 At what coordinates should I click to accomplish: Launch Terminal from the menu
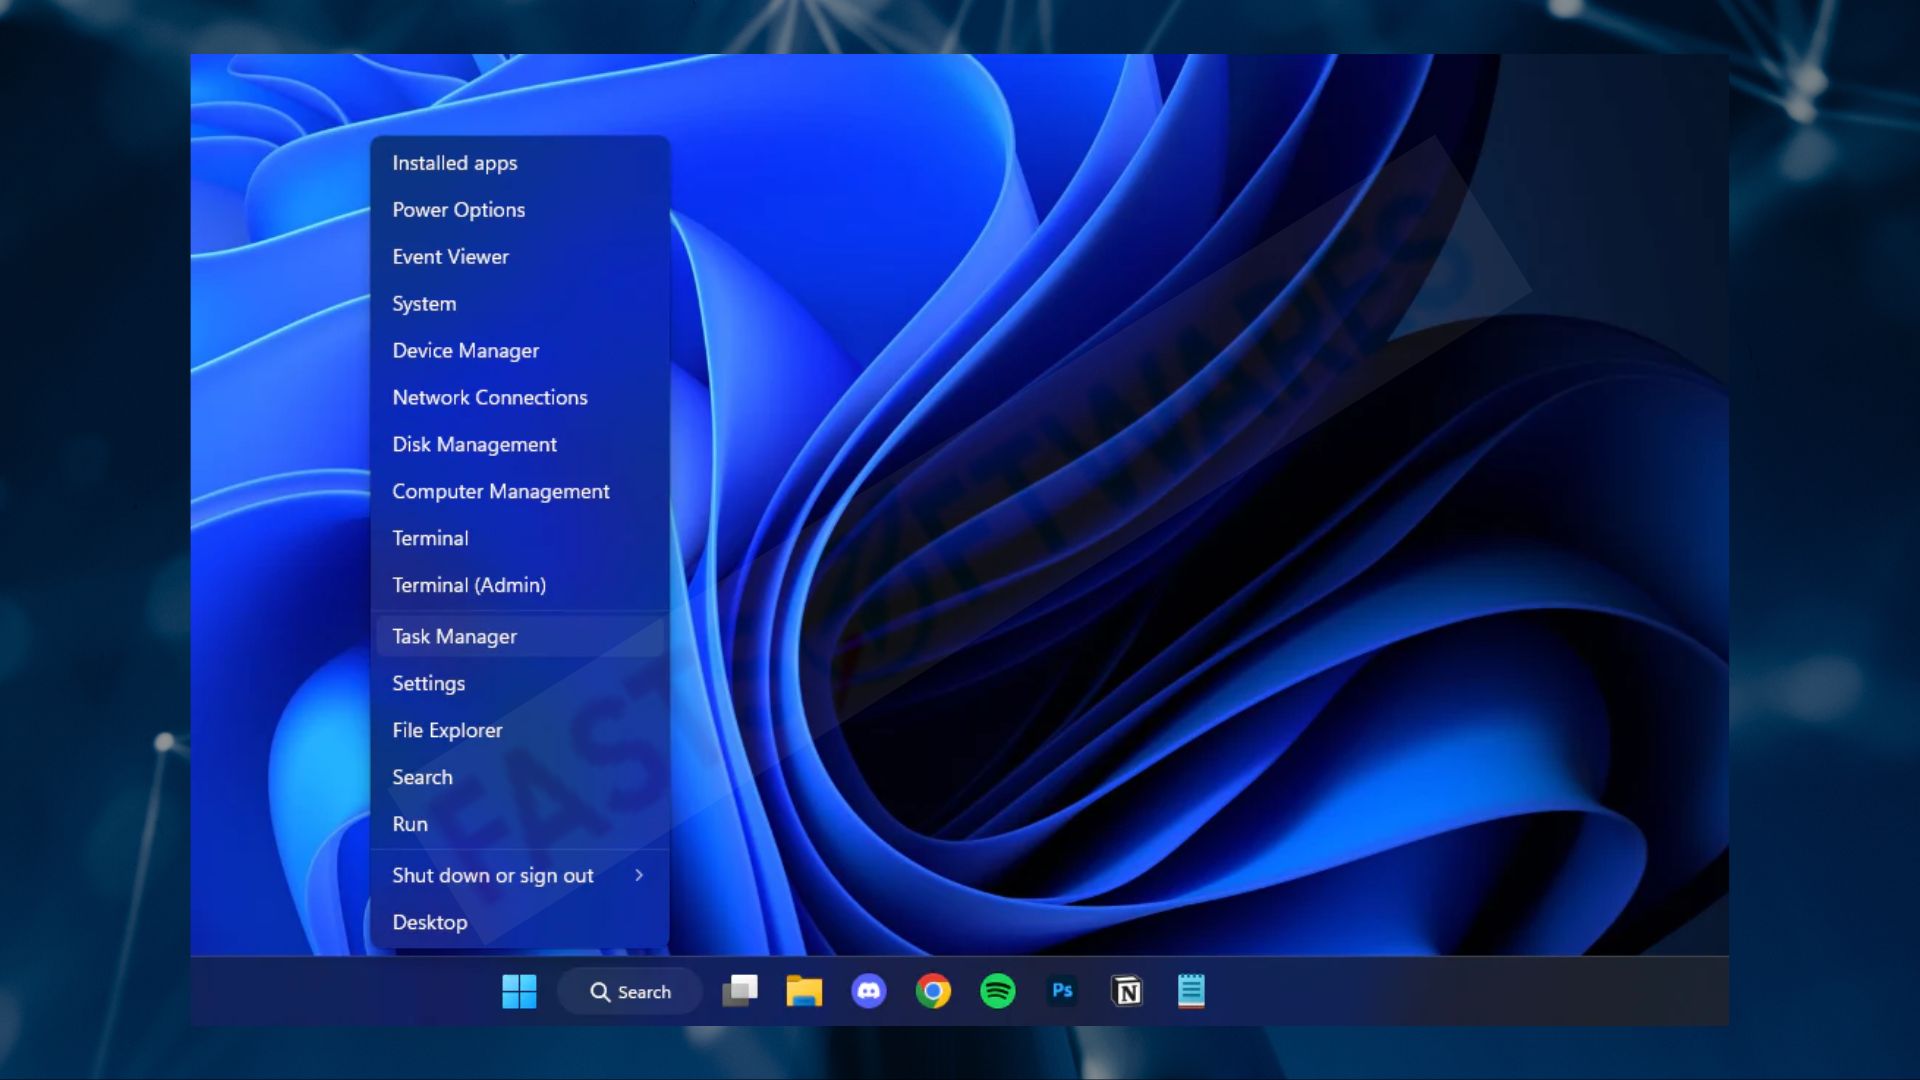click(519, 539)
